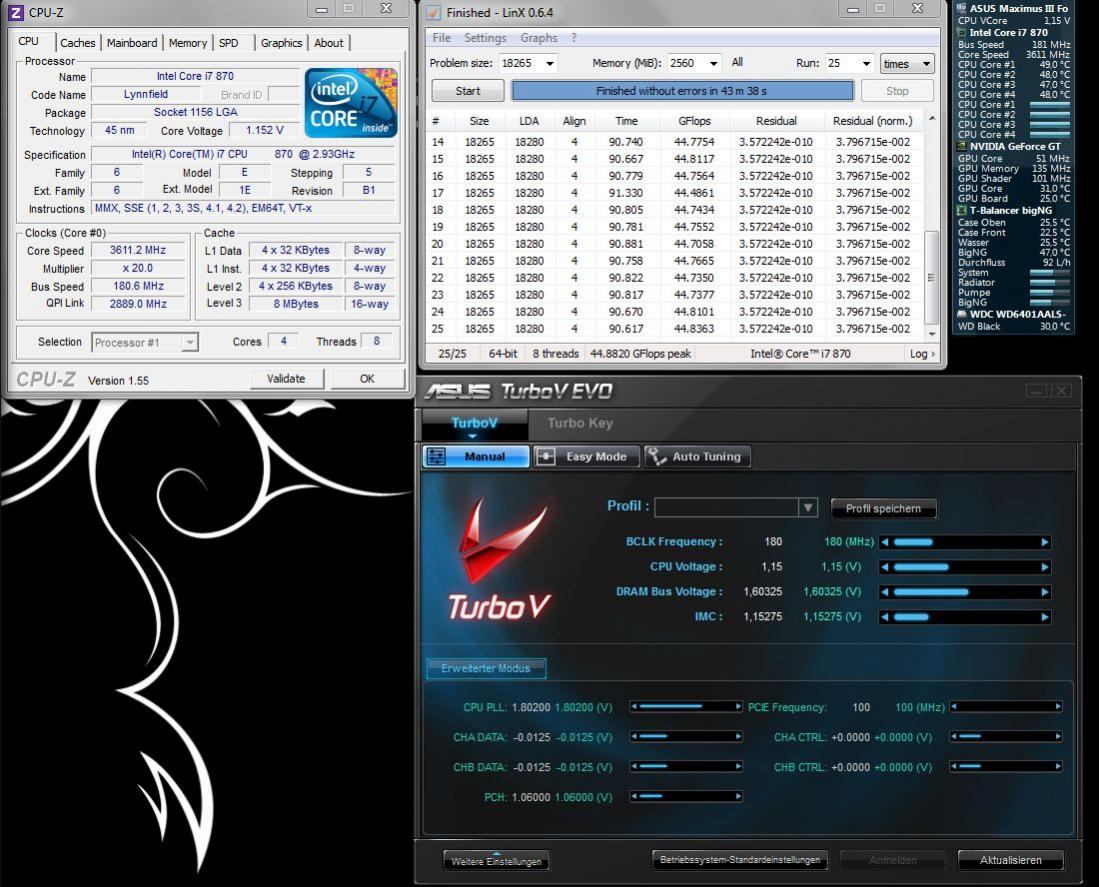
Task: Click the Validate button in CPU-Z
Action: pos(286,378)
